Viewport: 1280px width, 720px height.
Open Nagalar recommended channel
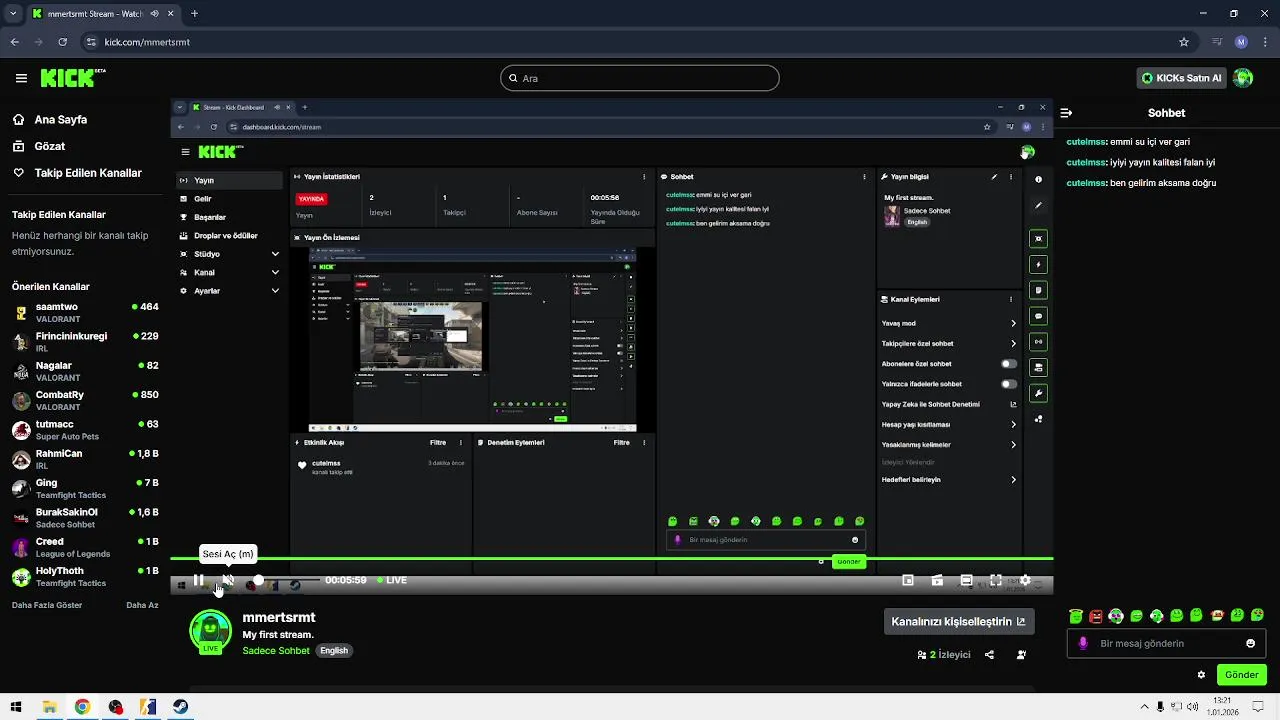[85, 371]
